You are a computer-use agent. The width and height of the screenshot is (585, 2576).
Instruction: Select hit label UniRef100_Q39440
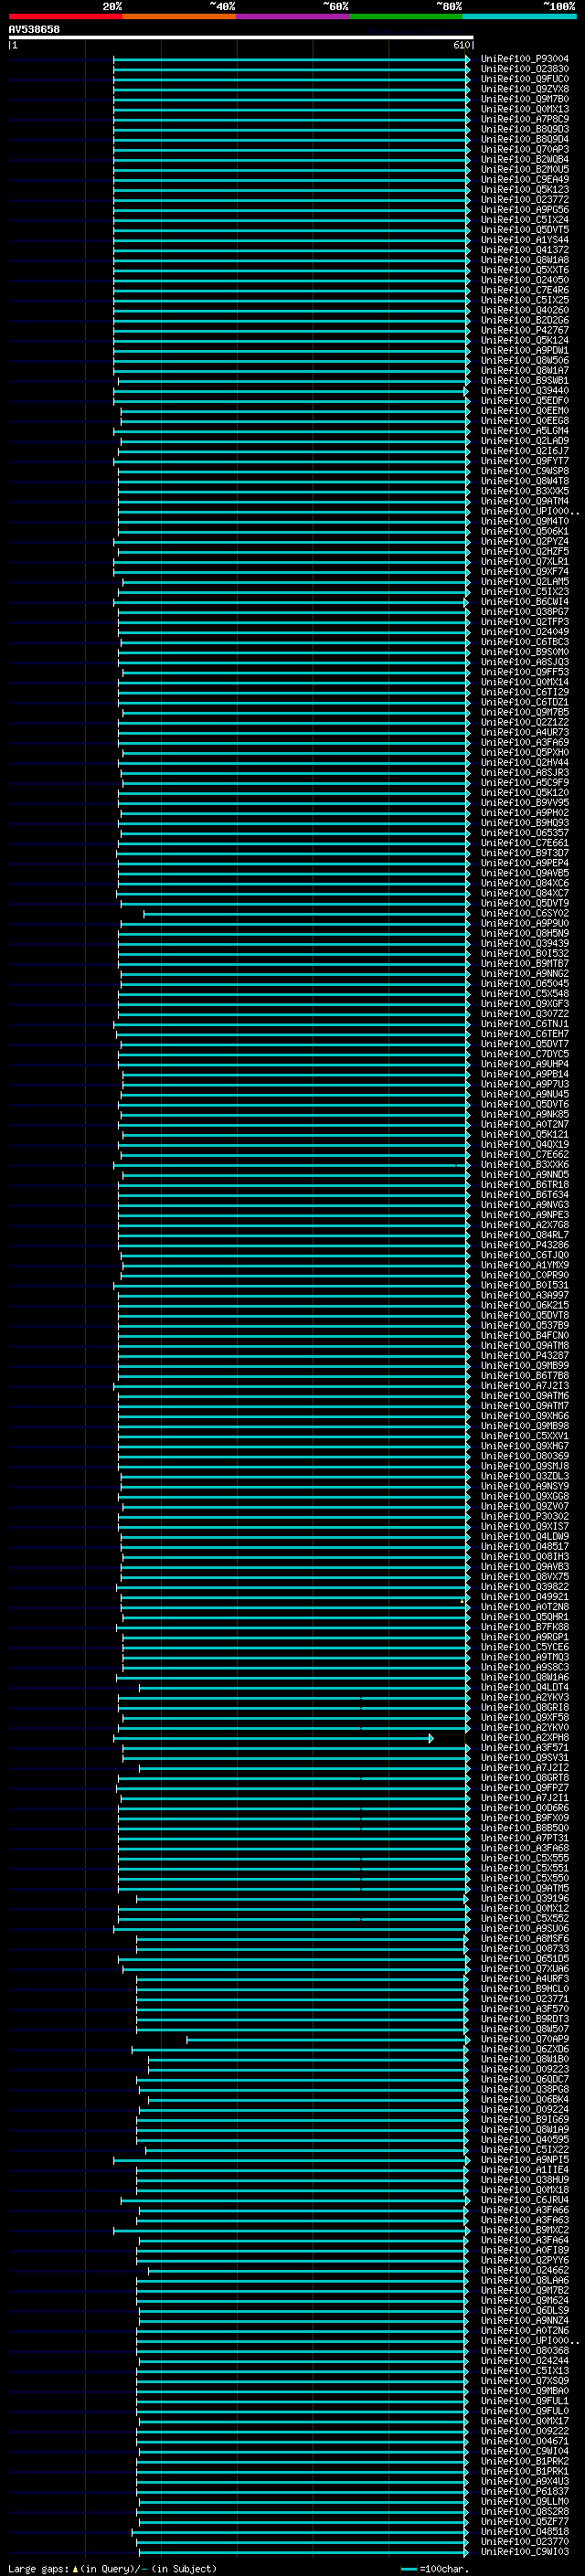click(x=524, y=391)
